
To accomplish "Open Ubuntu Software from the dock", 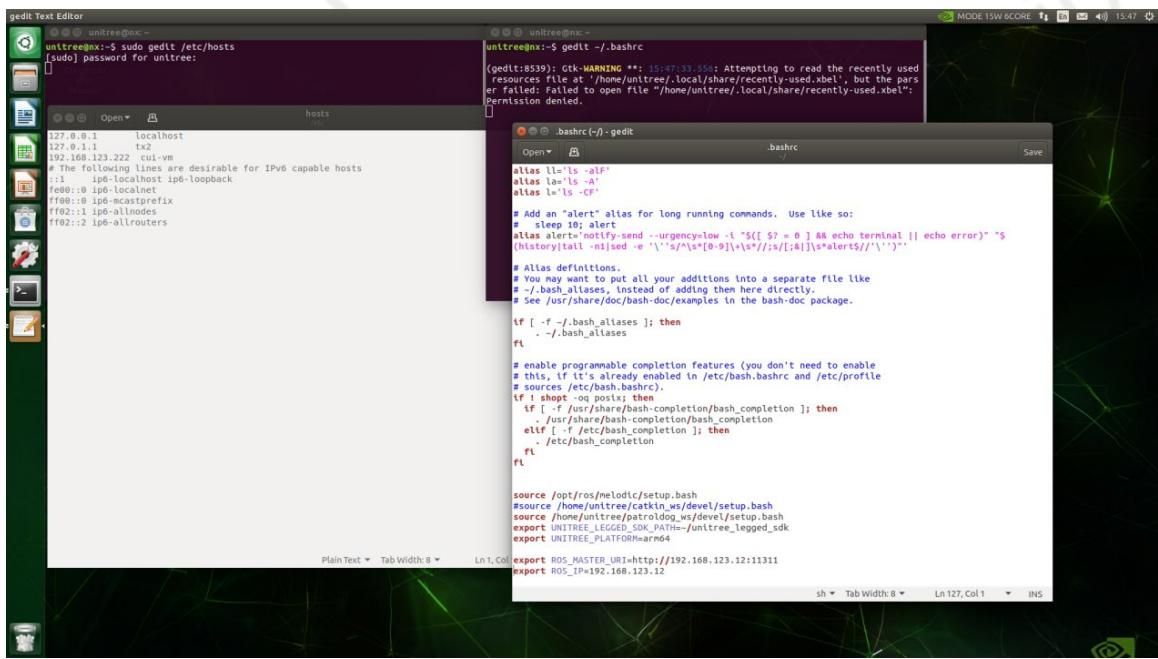I will click(24, 219).
